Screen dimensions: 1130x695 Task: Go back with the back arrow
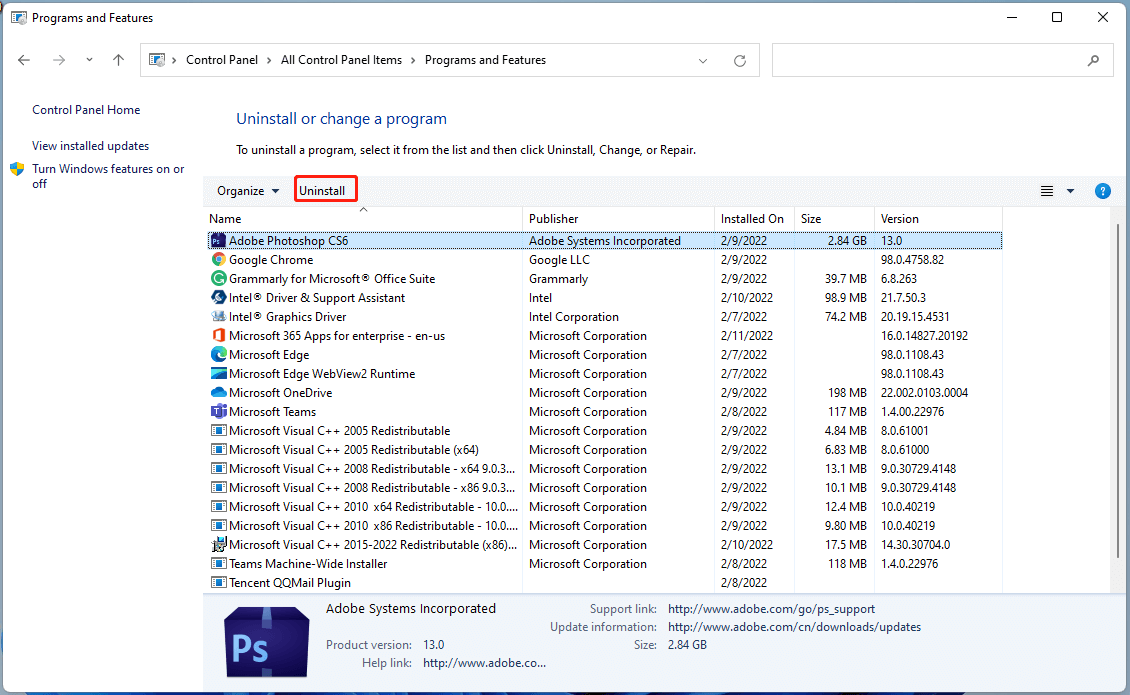24,60
